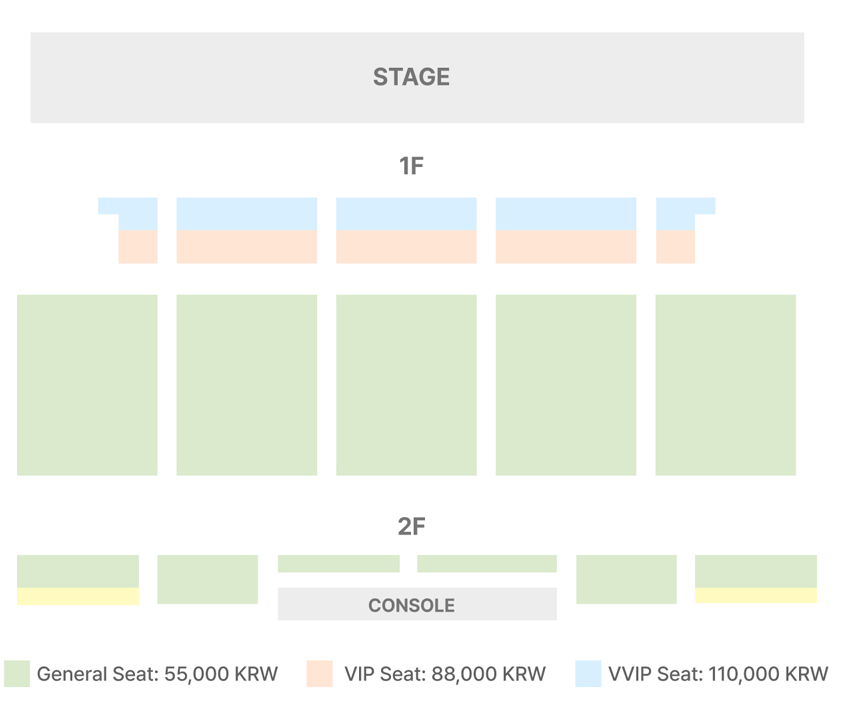This screenshot has height=705, width=848.
Task: Select the second-from-right VIP peach block
Action: [x=565, y=247]
